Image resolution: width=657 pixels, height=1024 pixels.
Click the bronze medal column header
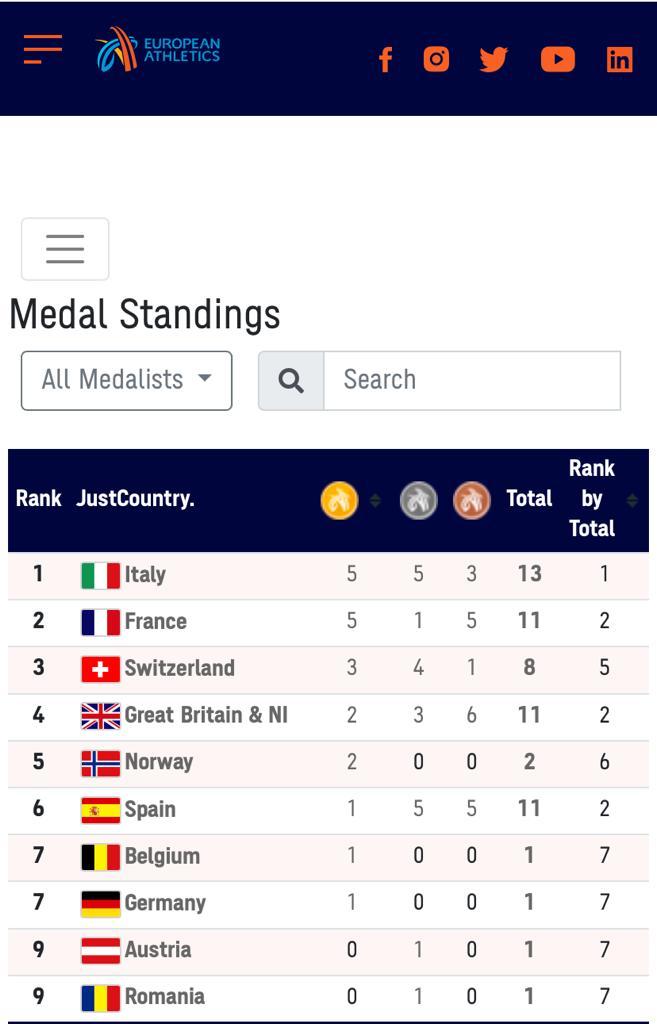click(471, 500)
